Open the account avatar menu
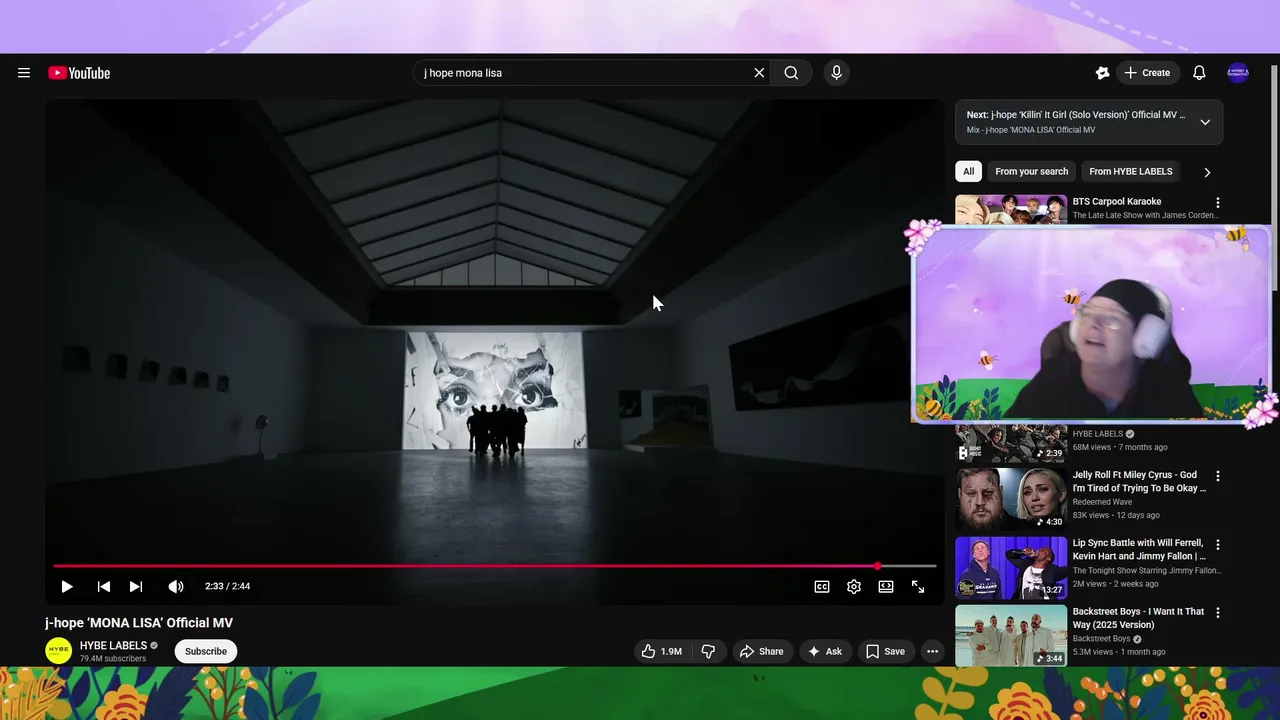1280x720 pixels. coord(1238,73)
